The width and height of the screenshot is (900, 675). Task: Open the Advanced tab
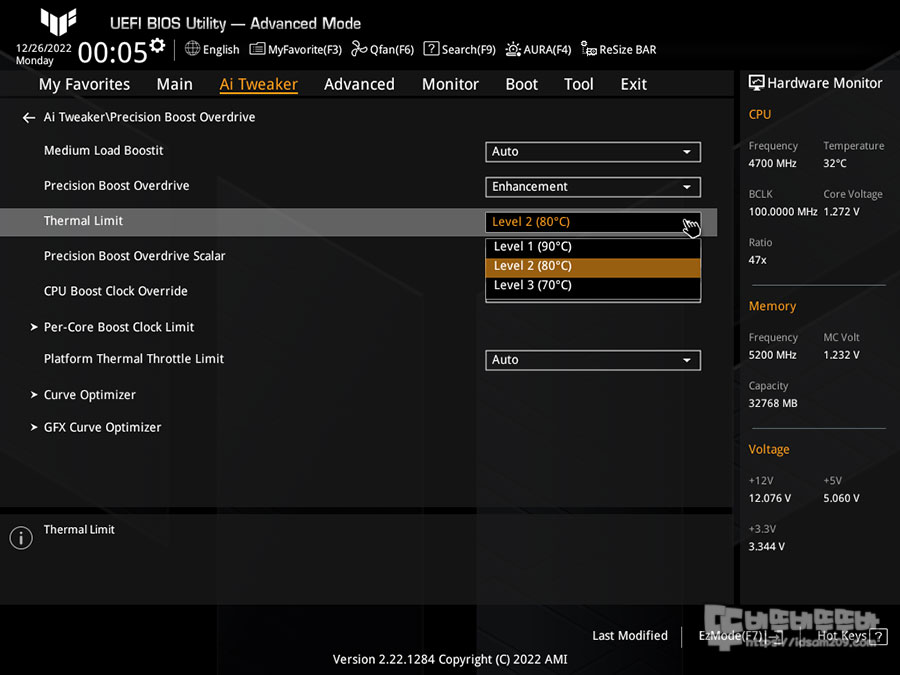pyautogui.click(x=359, y=84)
